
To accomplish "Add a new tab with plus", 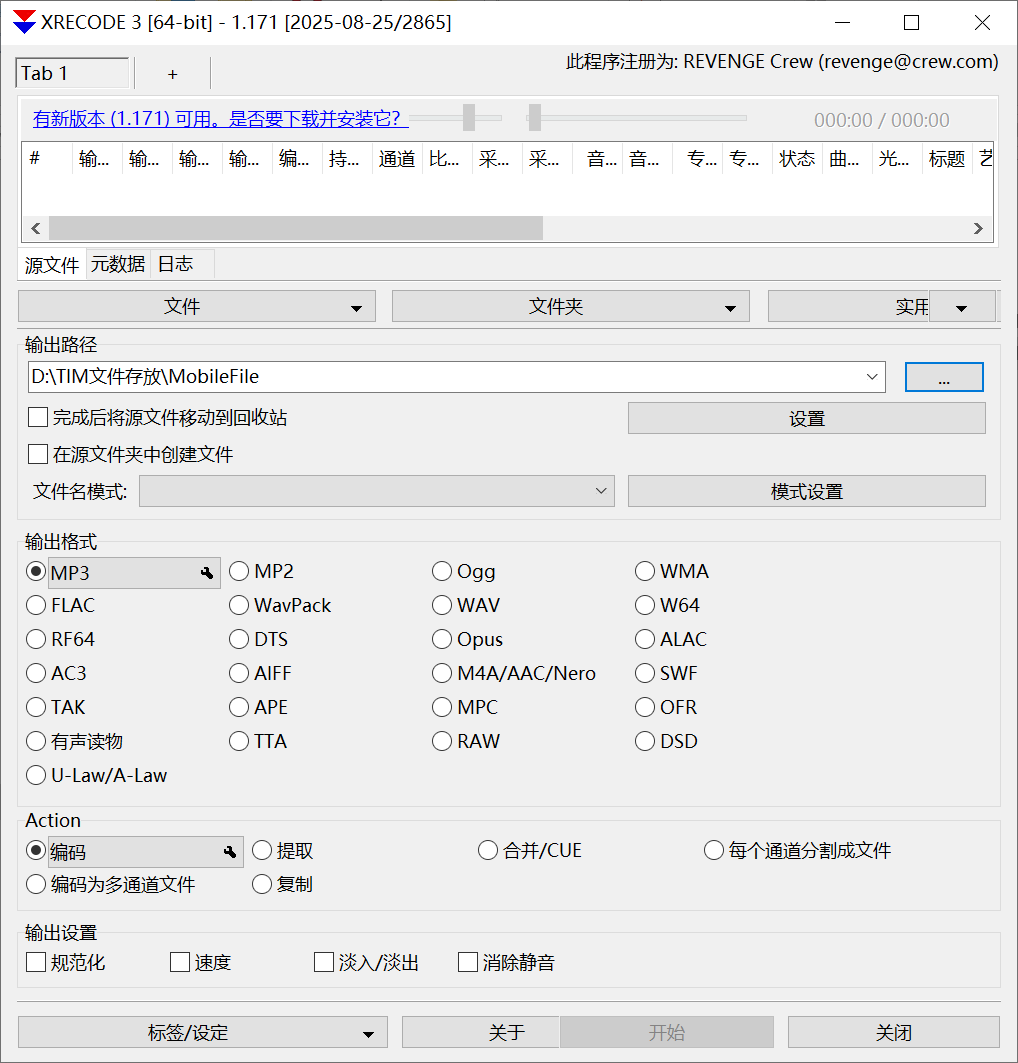I will pyautogui.click(x=173, y=74).
